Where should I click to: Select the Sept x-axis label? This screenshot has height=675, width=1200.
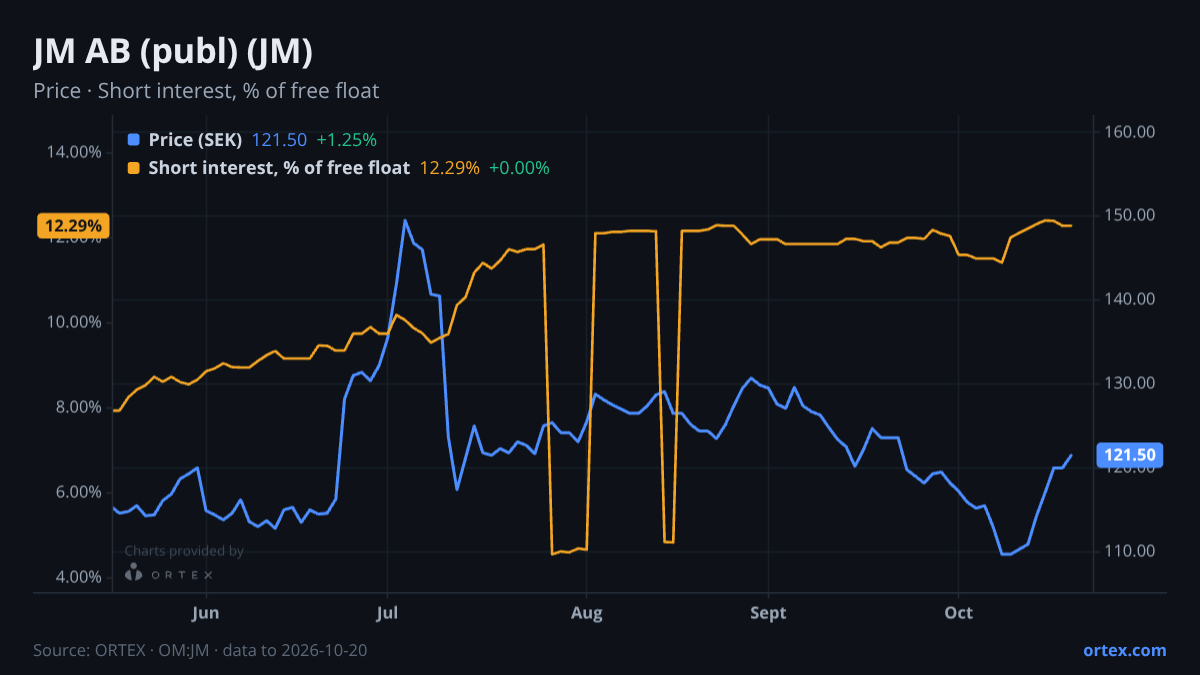[x=768, y=612]
